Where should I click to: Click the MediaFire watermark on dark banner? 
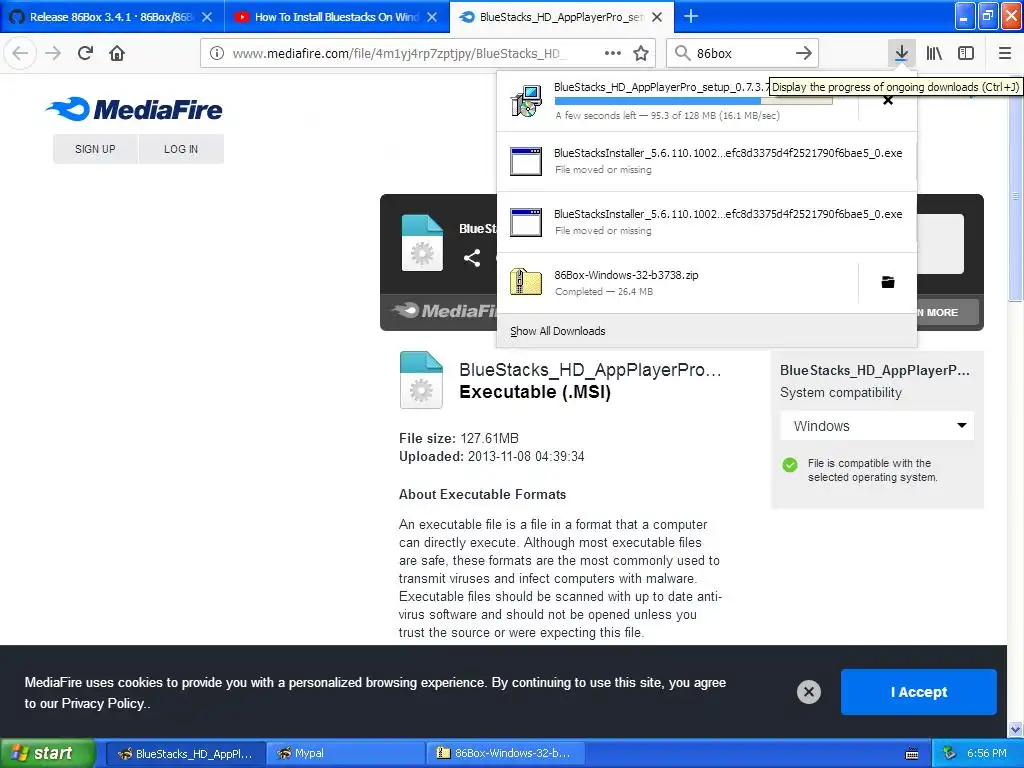point(445,311)
